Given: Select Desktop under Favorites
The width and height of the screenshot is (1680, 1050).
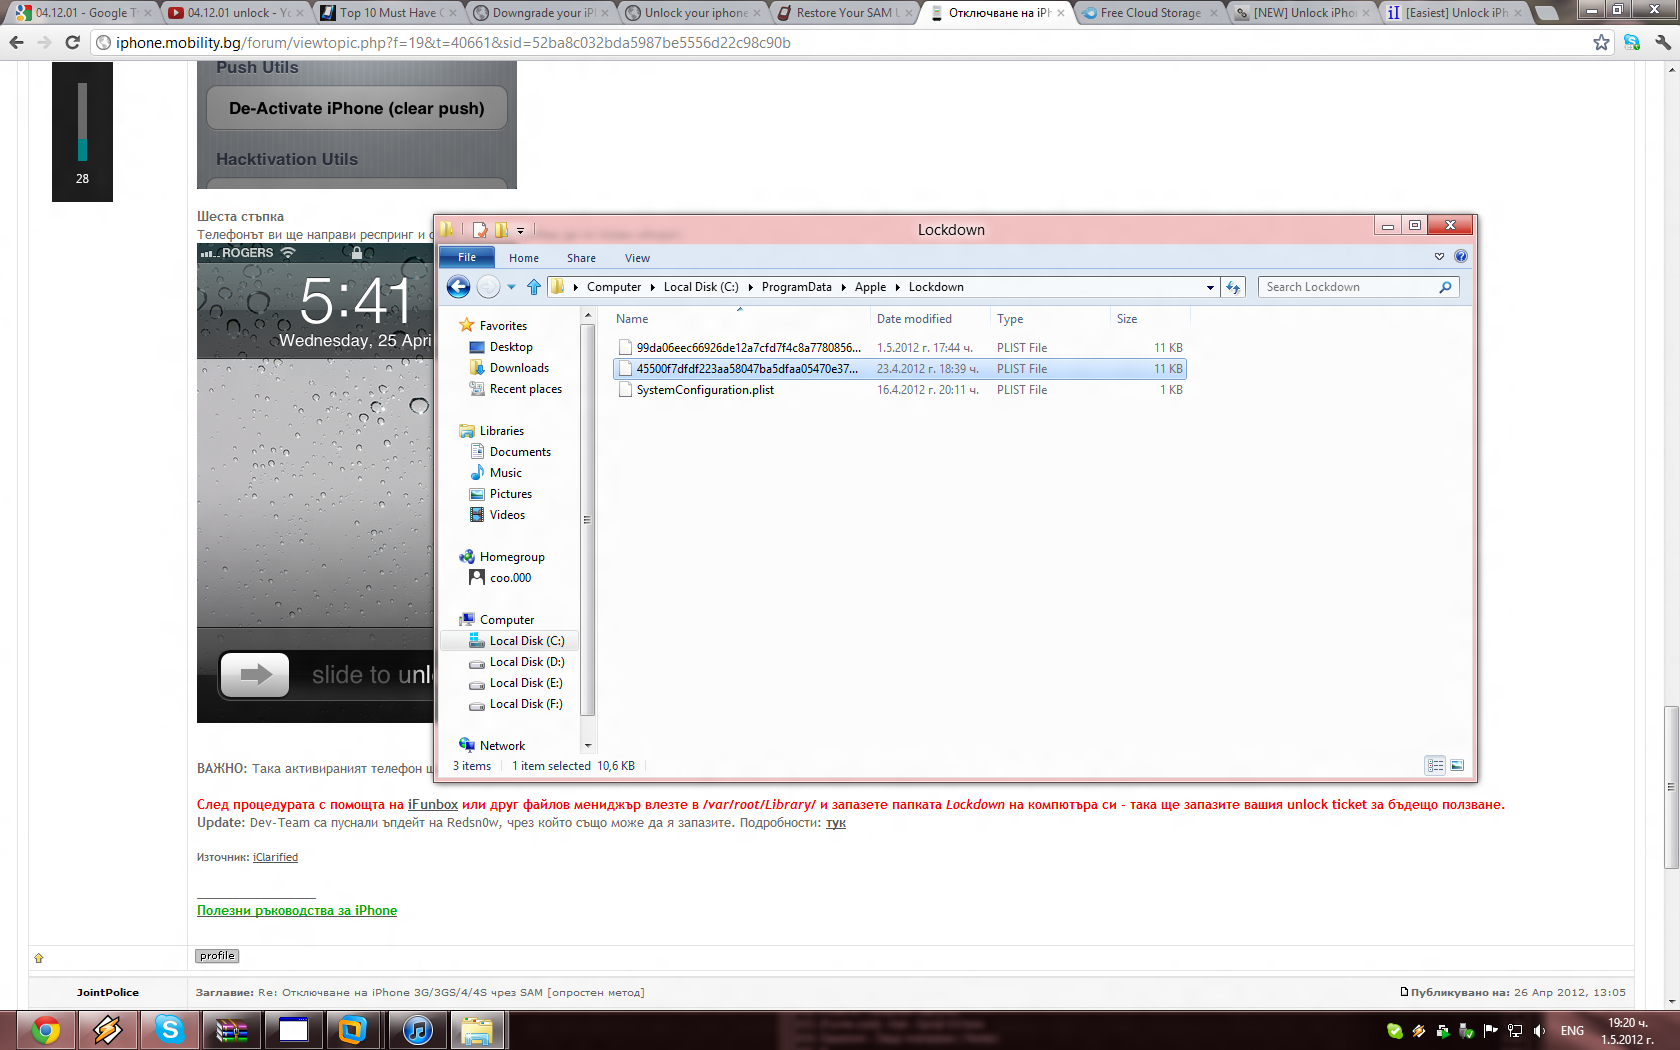Looking at the screenshot, I should pyautogui.click(x=511, y=347).
